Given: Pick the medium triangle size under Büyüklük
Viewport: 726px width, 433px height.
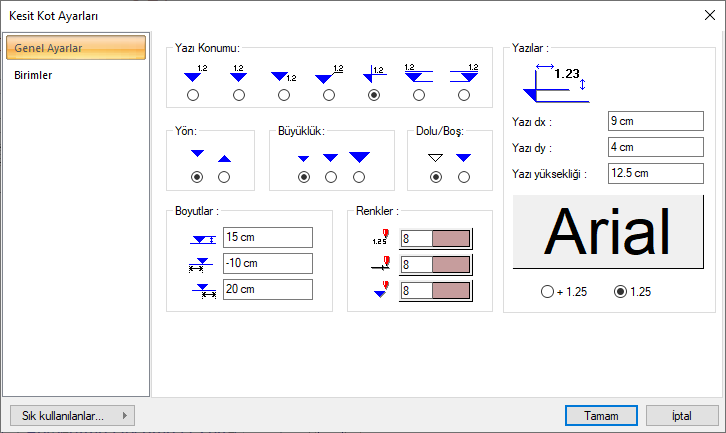Looking at the screenshot, I should pyautogui.click(x=331, y=177).
